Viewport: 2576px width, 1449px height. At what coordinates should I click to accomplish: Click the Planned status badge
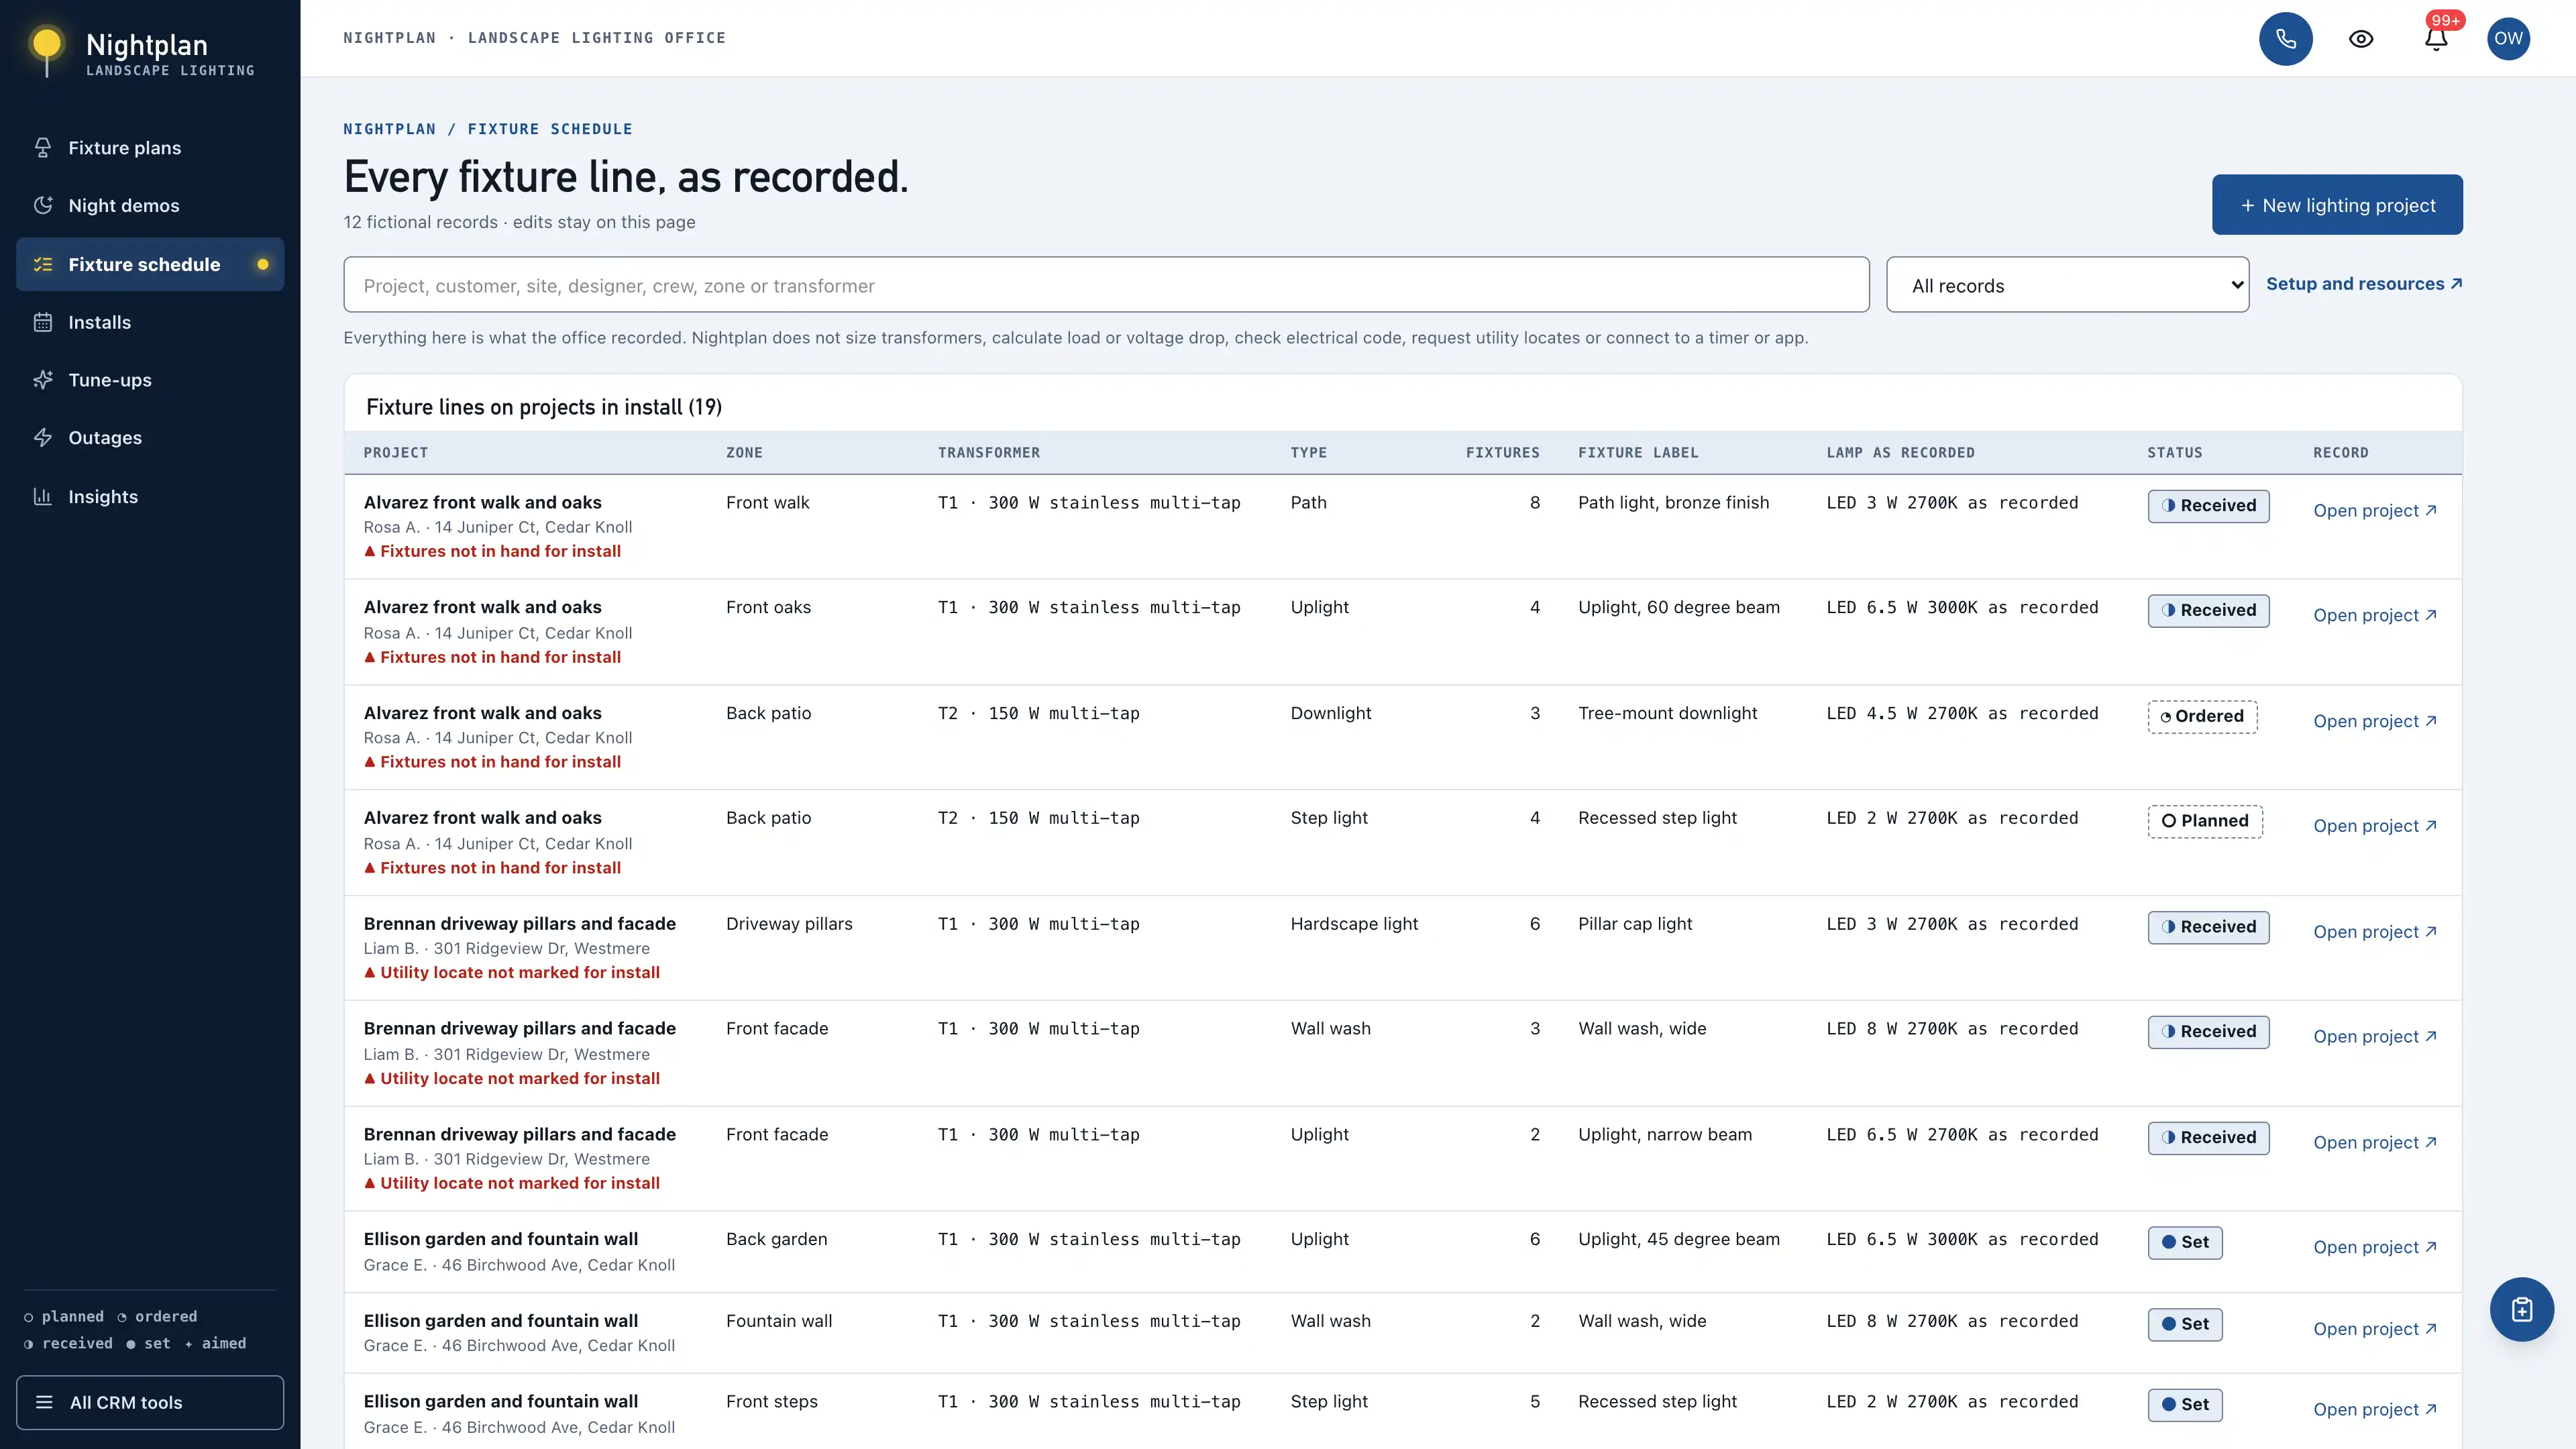click(x=2205, y=821)
